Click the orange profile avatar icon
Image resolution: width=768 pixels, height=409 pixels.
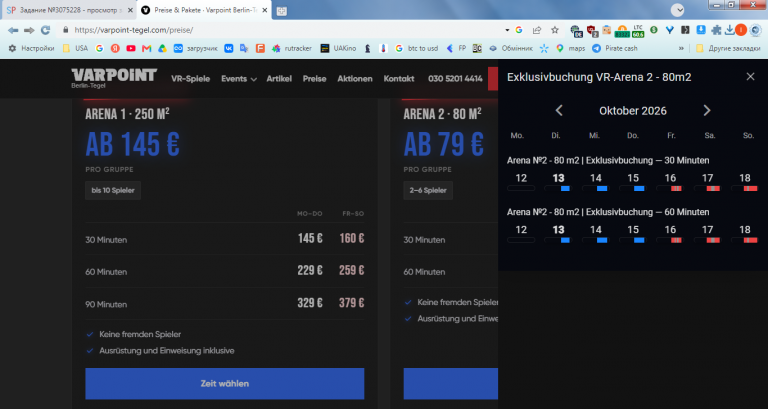point(741,30)
